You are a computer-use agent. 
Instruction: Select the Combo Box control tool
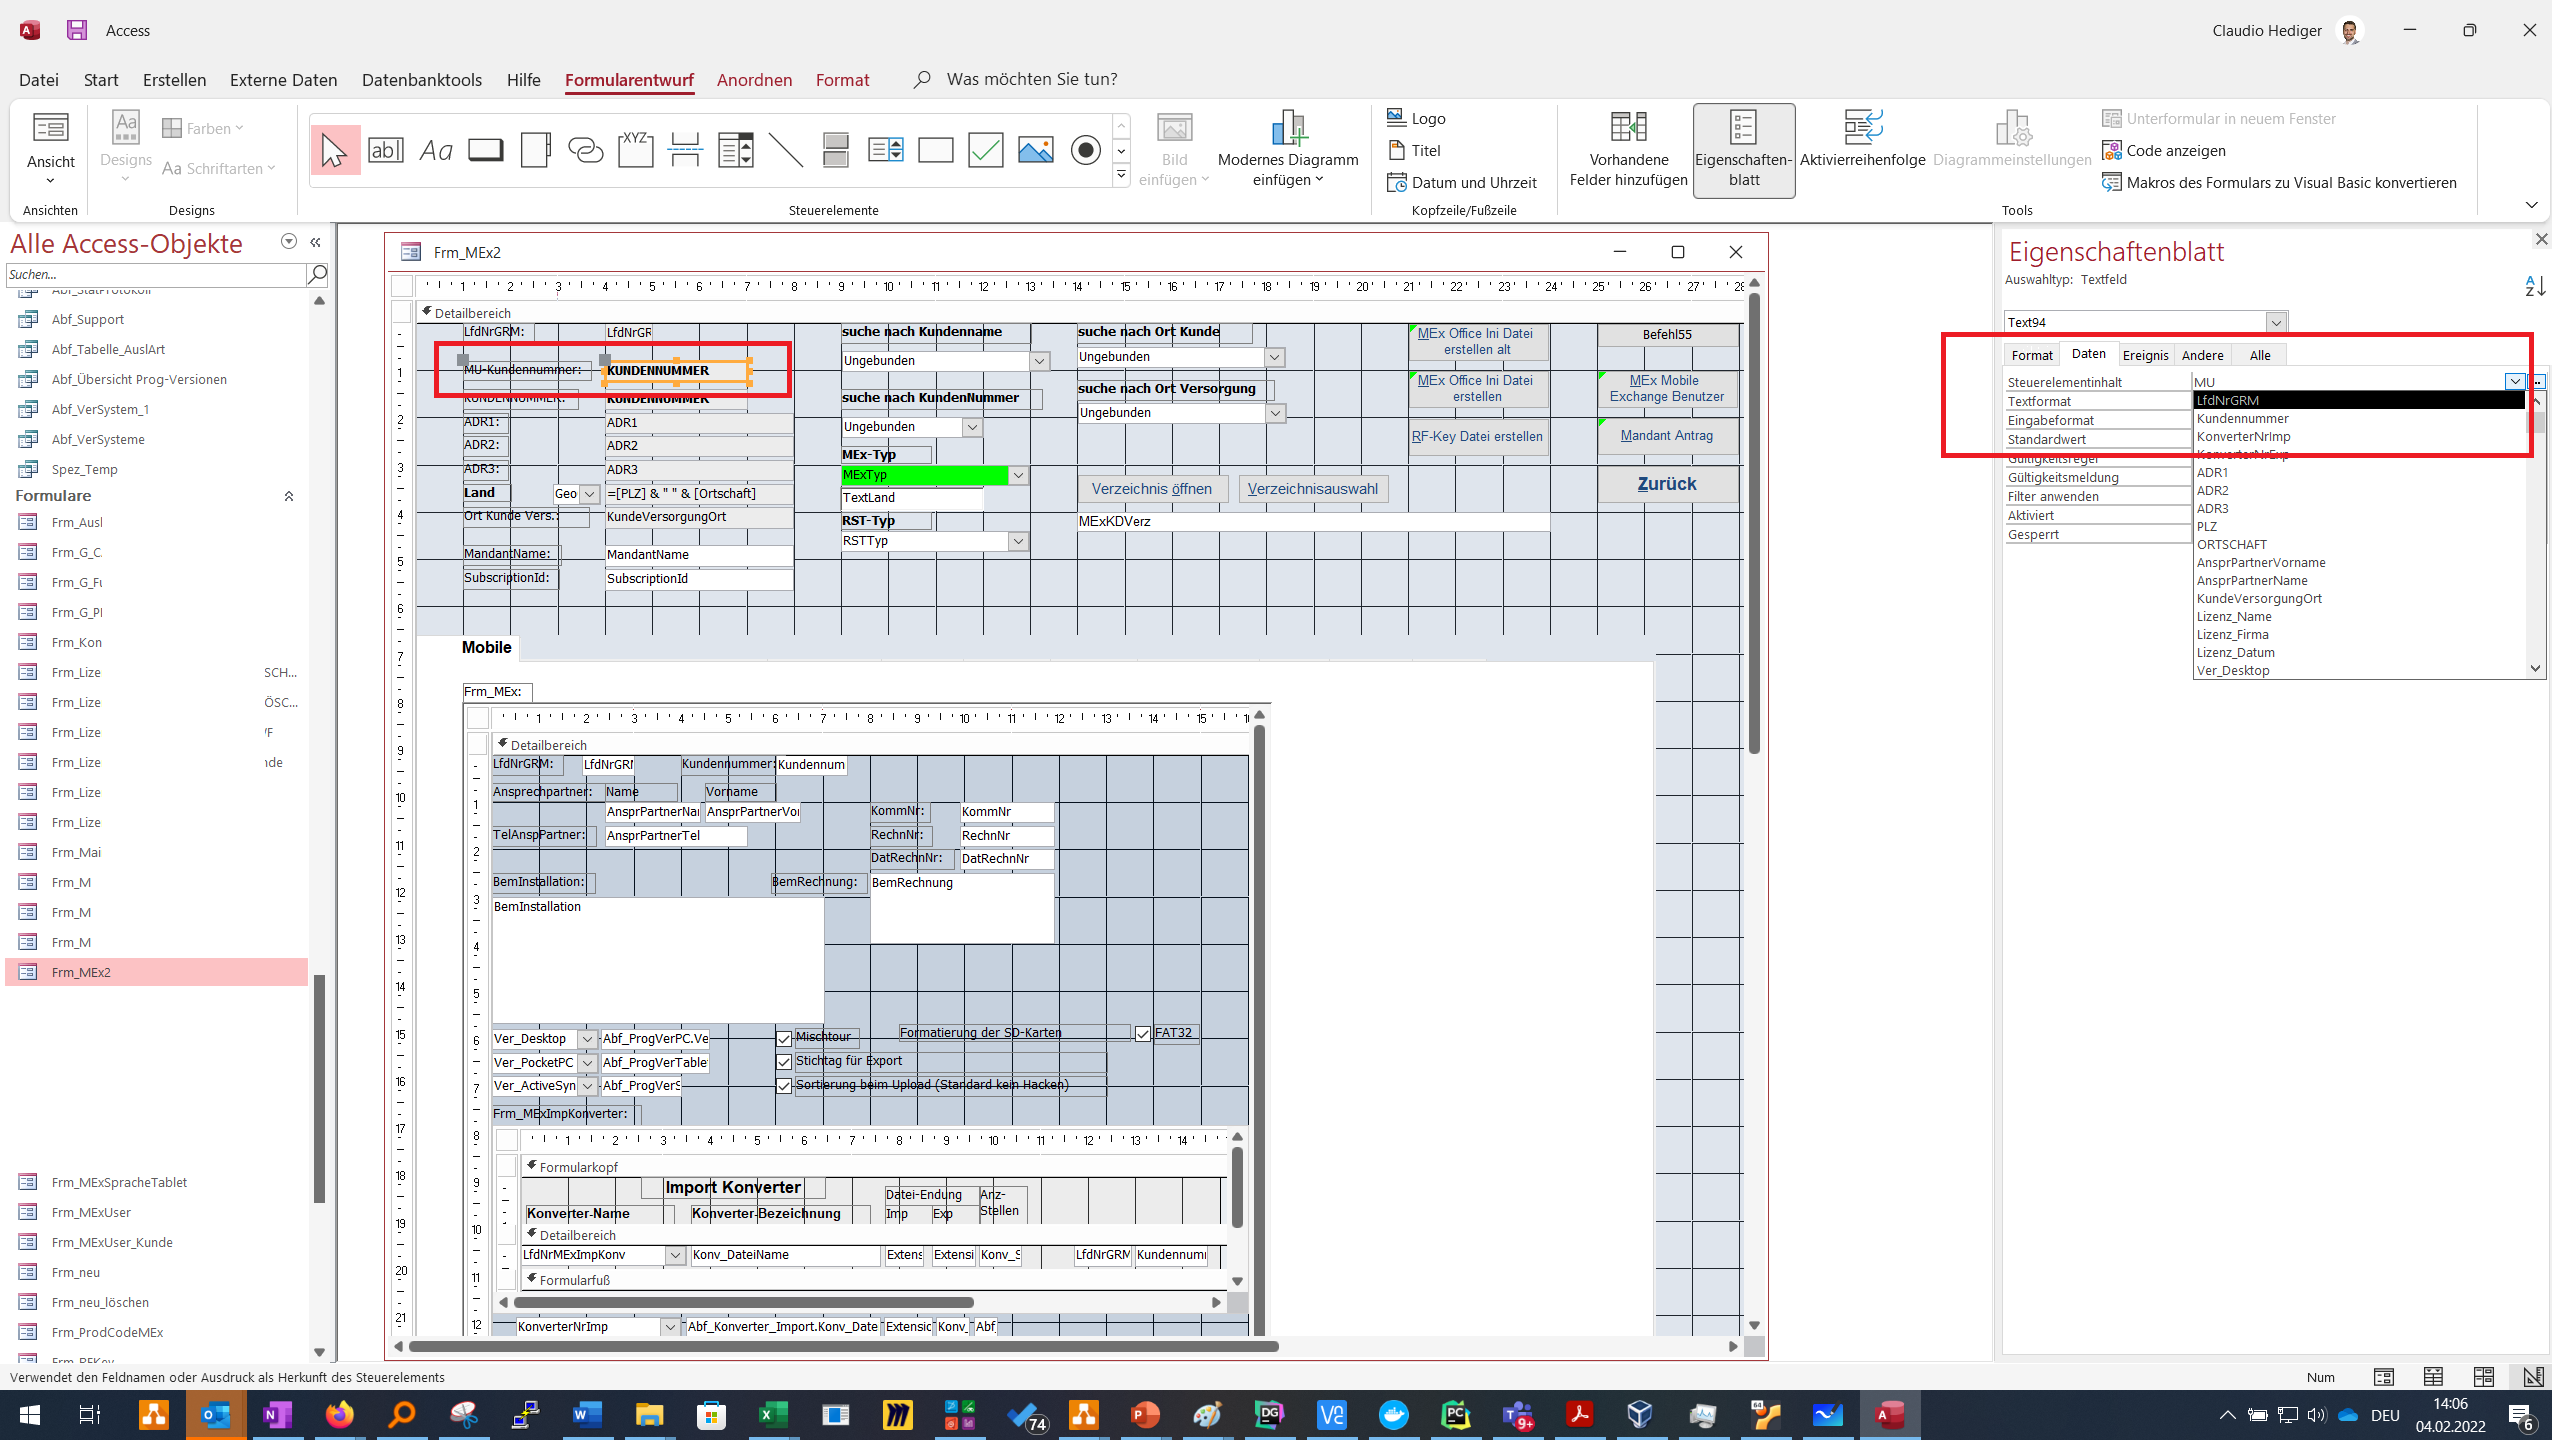tap(736, 150)
